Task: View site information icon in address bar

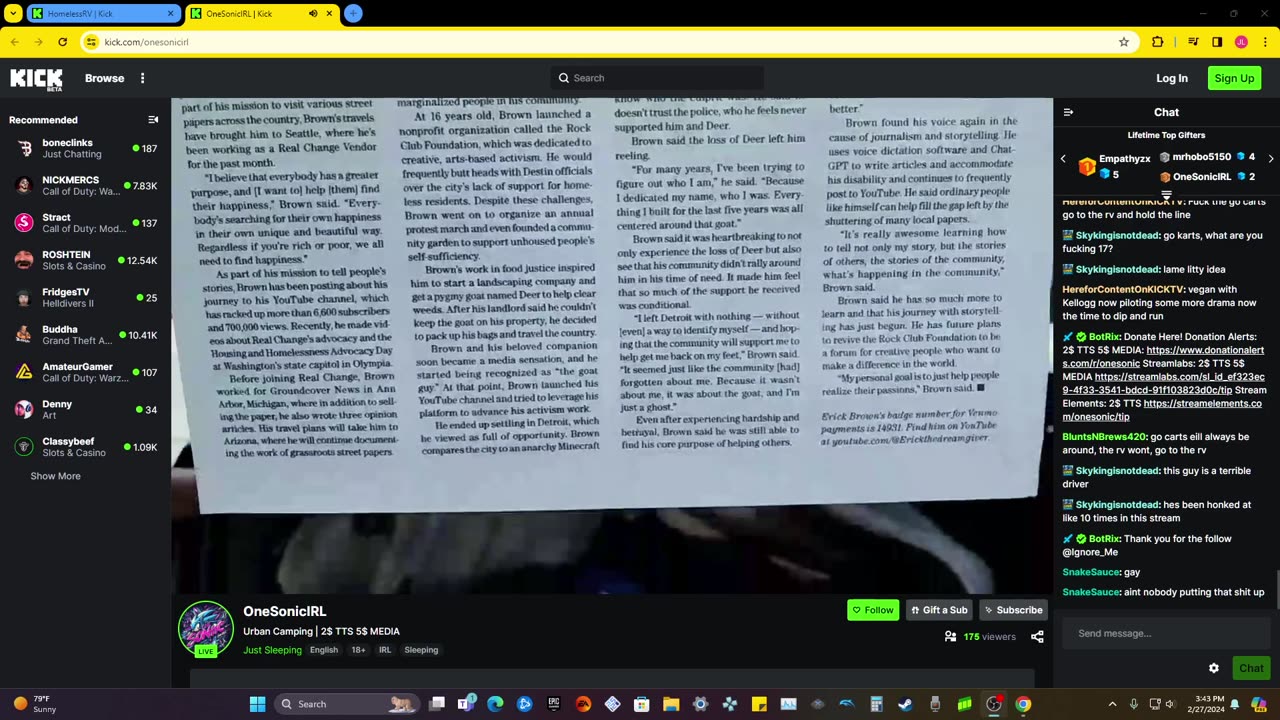Action: click(91, 42)
